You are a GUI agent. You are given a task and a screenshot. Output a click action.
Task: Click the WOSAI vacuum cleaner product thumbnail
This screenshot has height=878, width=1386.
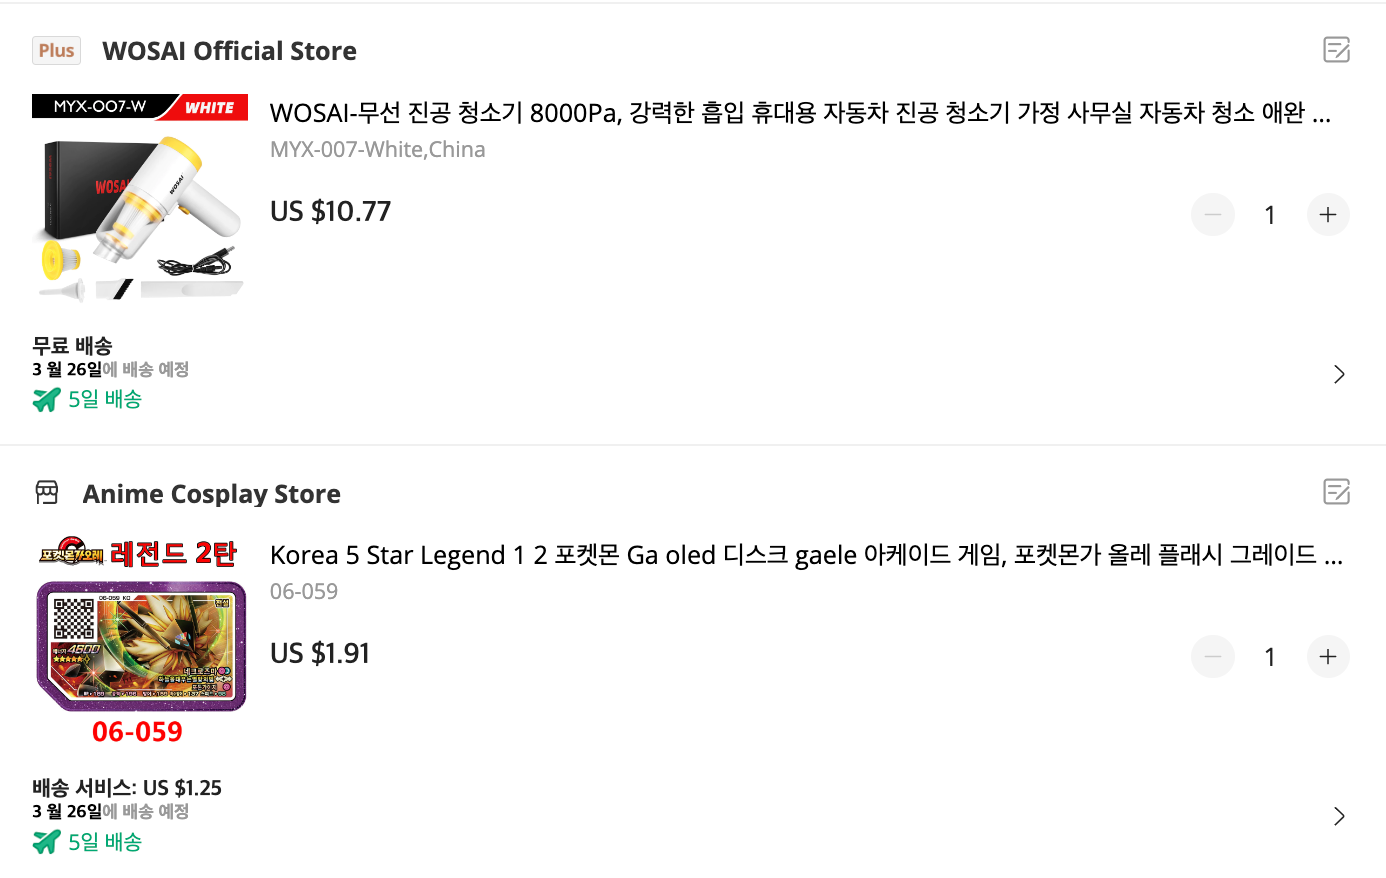(139, 200)
